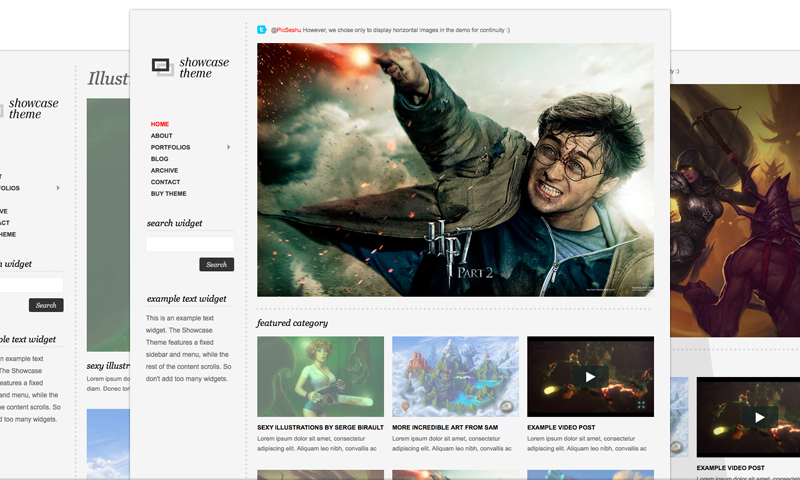Focus the search field in left background window
800x480 pixels.
pos(31,285)
